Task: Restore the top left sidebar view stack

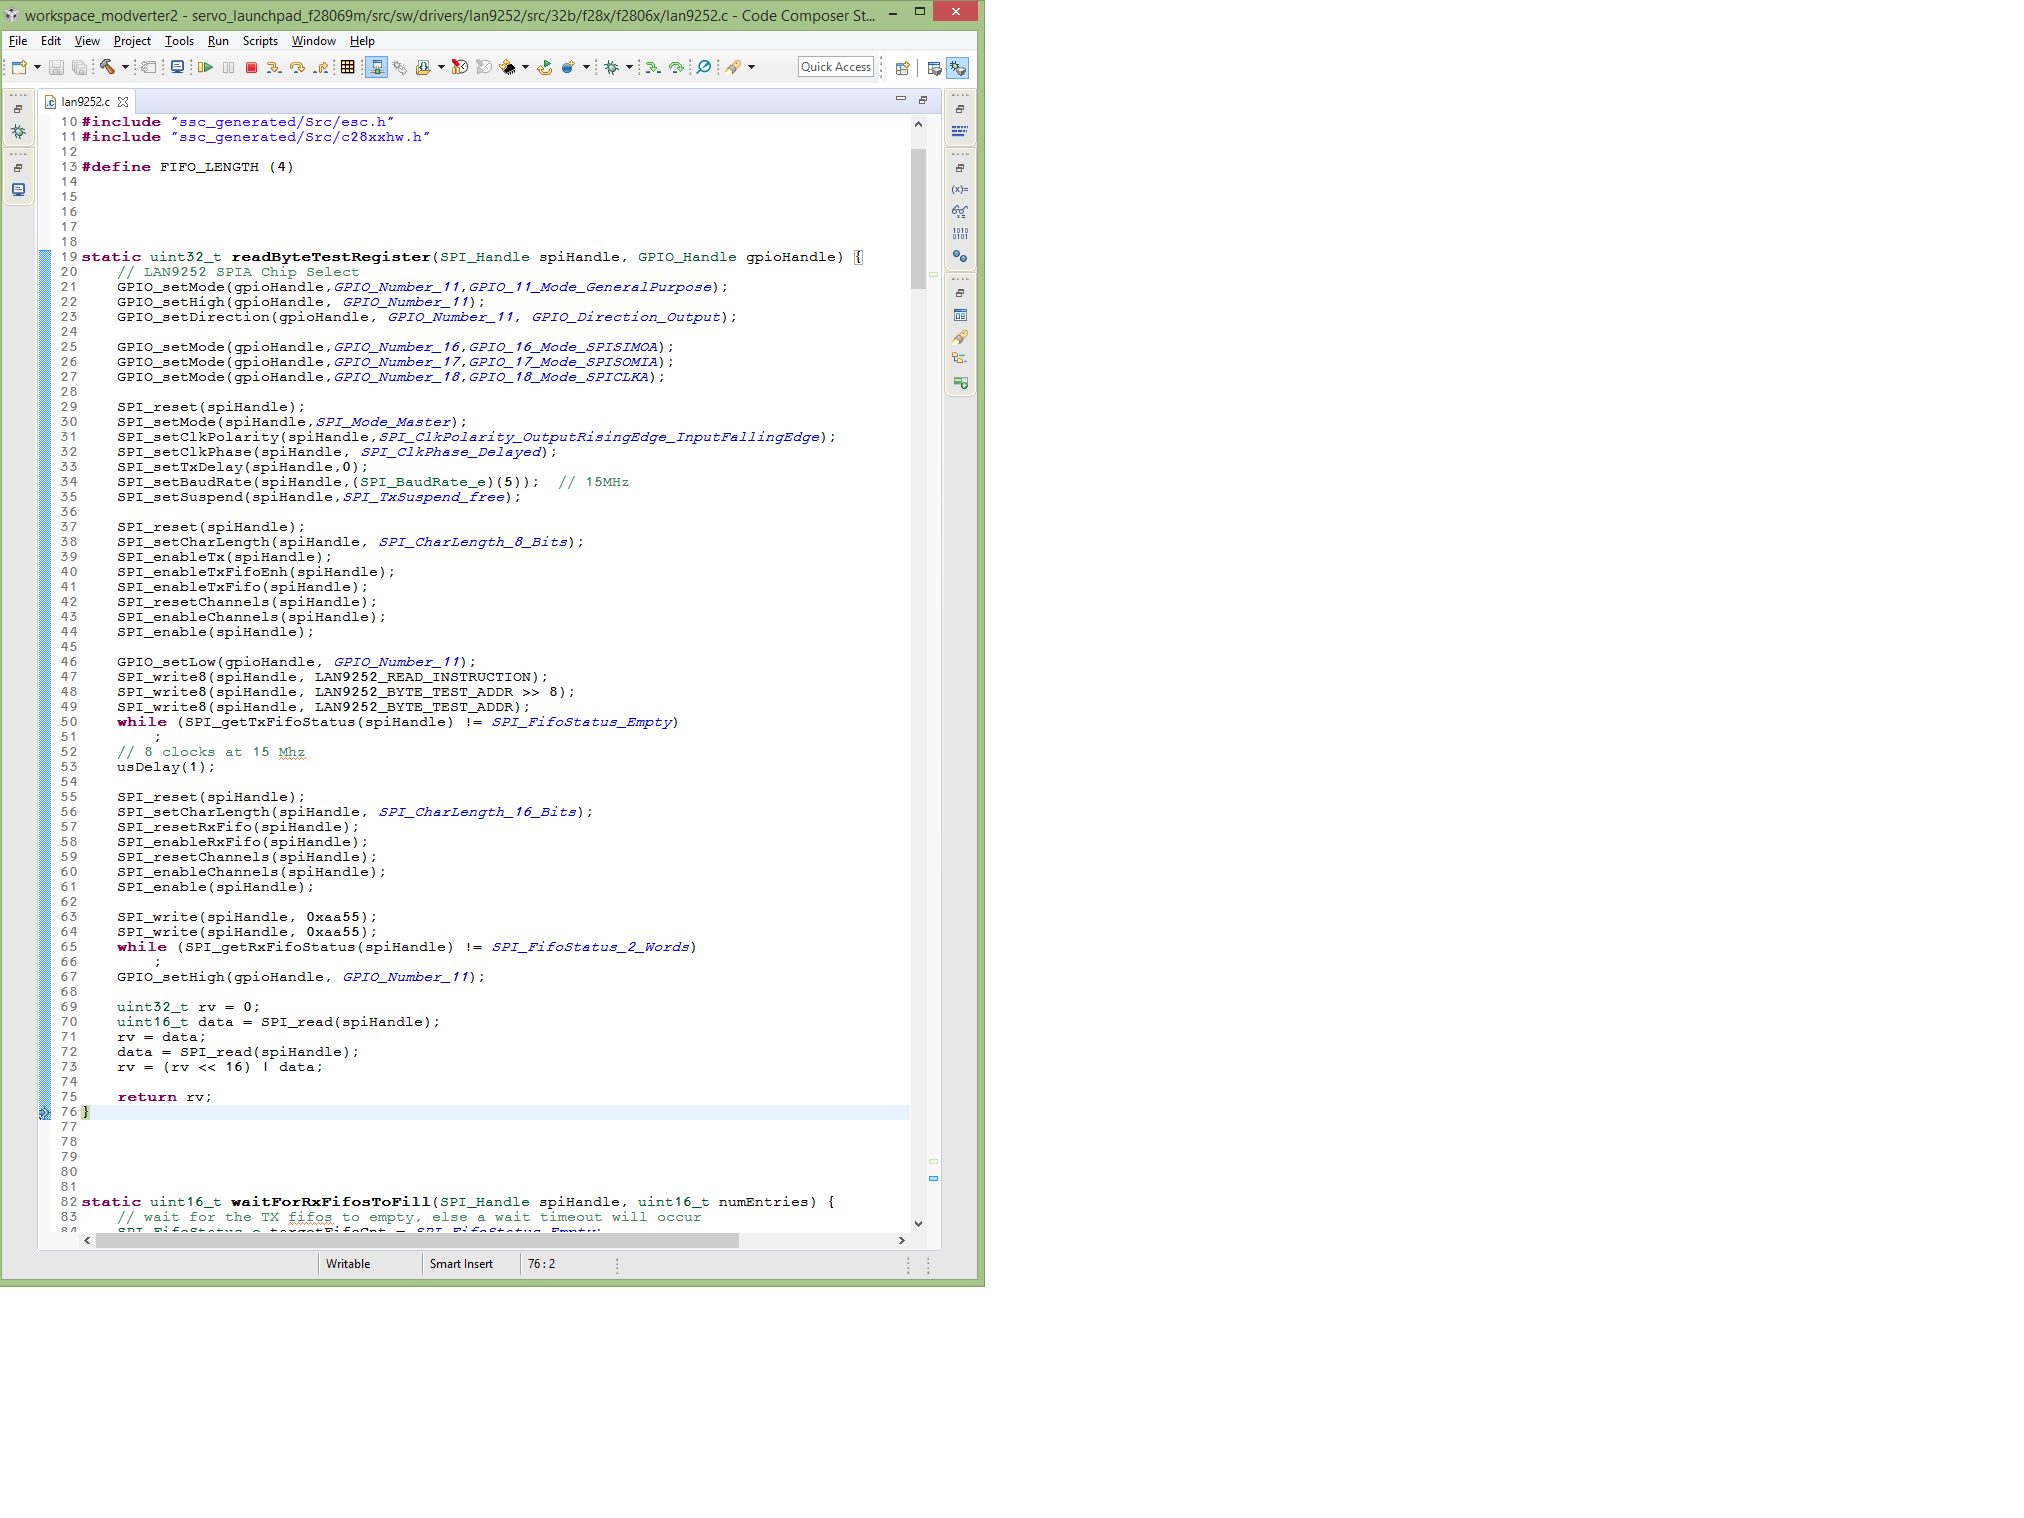Action: (18, 109)
